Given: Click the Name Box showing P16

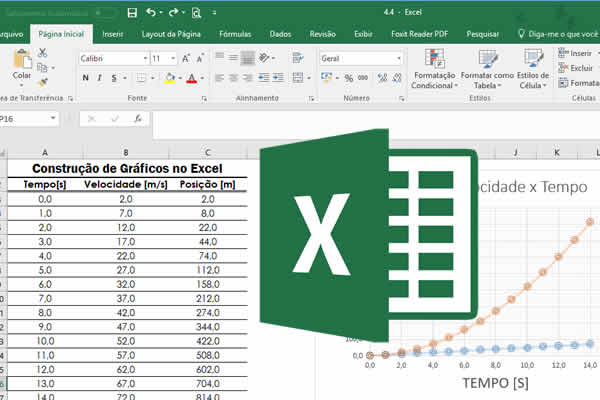Looking at the screenshot, I should pos(30,118).
